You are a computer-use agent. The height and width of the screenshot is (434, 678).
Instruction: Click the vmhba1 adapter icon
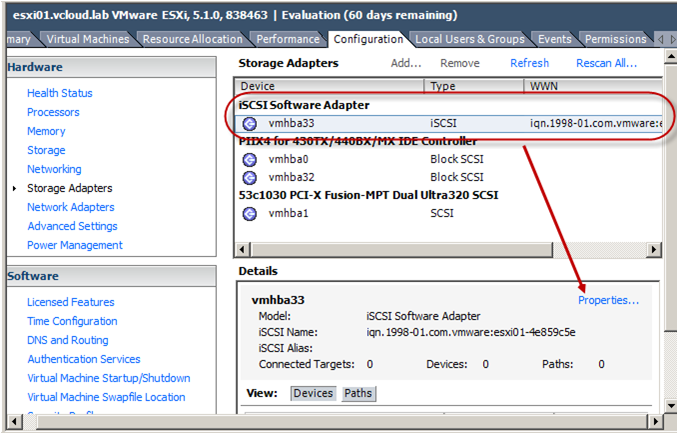[x=249, y=214]
